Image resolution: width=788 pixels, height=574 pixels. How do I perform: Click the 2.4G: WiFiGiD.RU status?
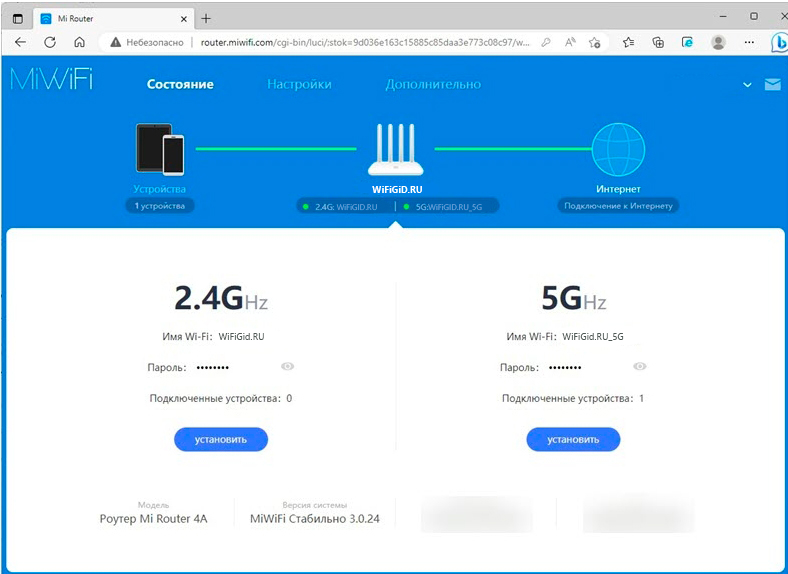pos(341,207)
